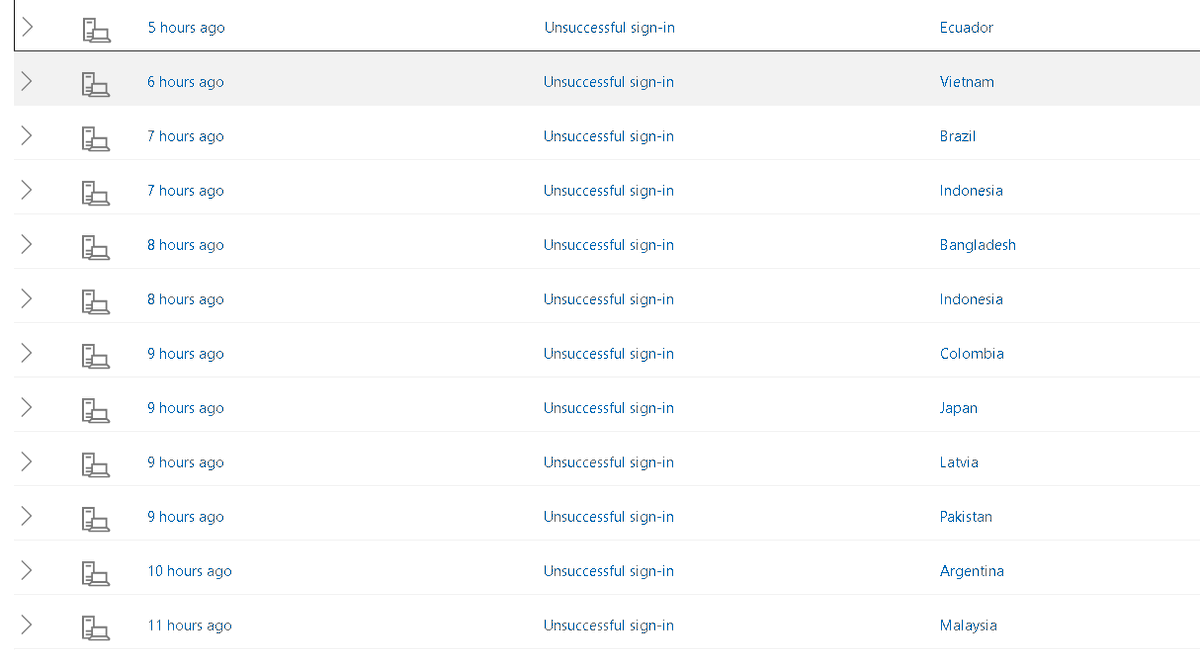
Task: Click 'Unsuccessful sign-in' in the Brazil row
Action: point(609,136)
